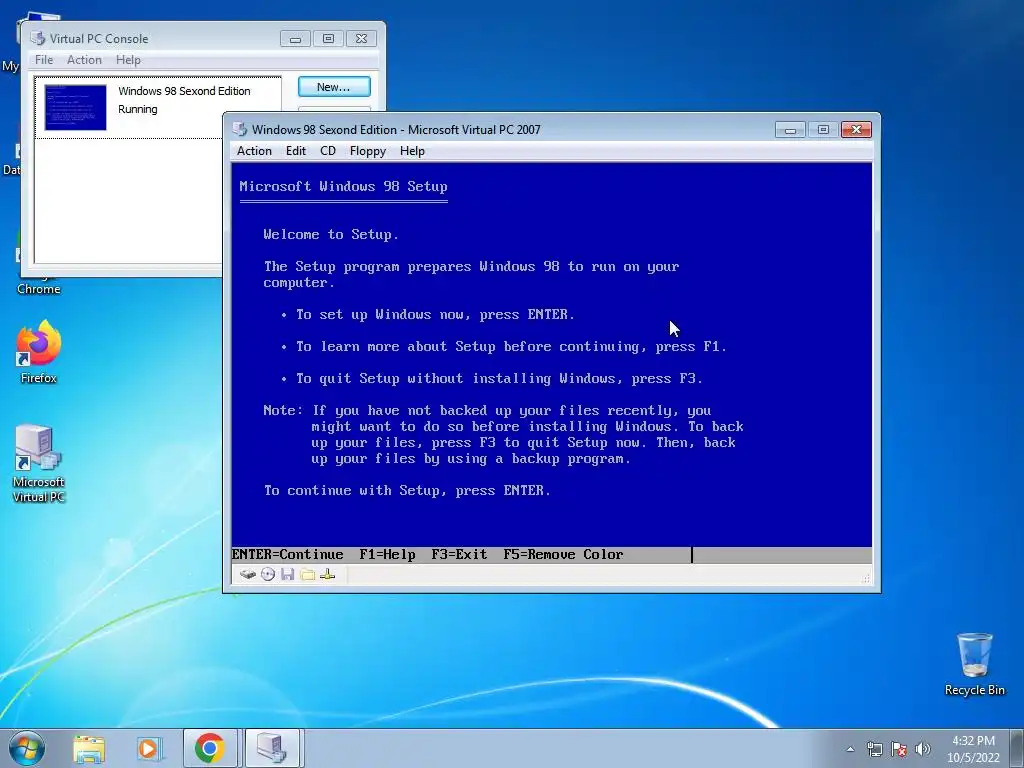This screenshot has height=768, width=1024.
Task: Click the ENTER=Continue status text
Action: pos(287,554)
